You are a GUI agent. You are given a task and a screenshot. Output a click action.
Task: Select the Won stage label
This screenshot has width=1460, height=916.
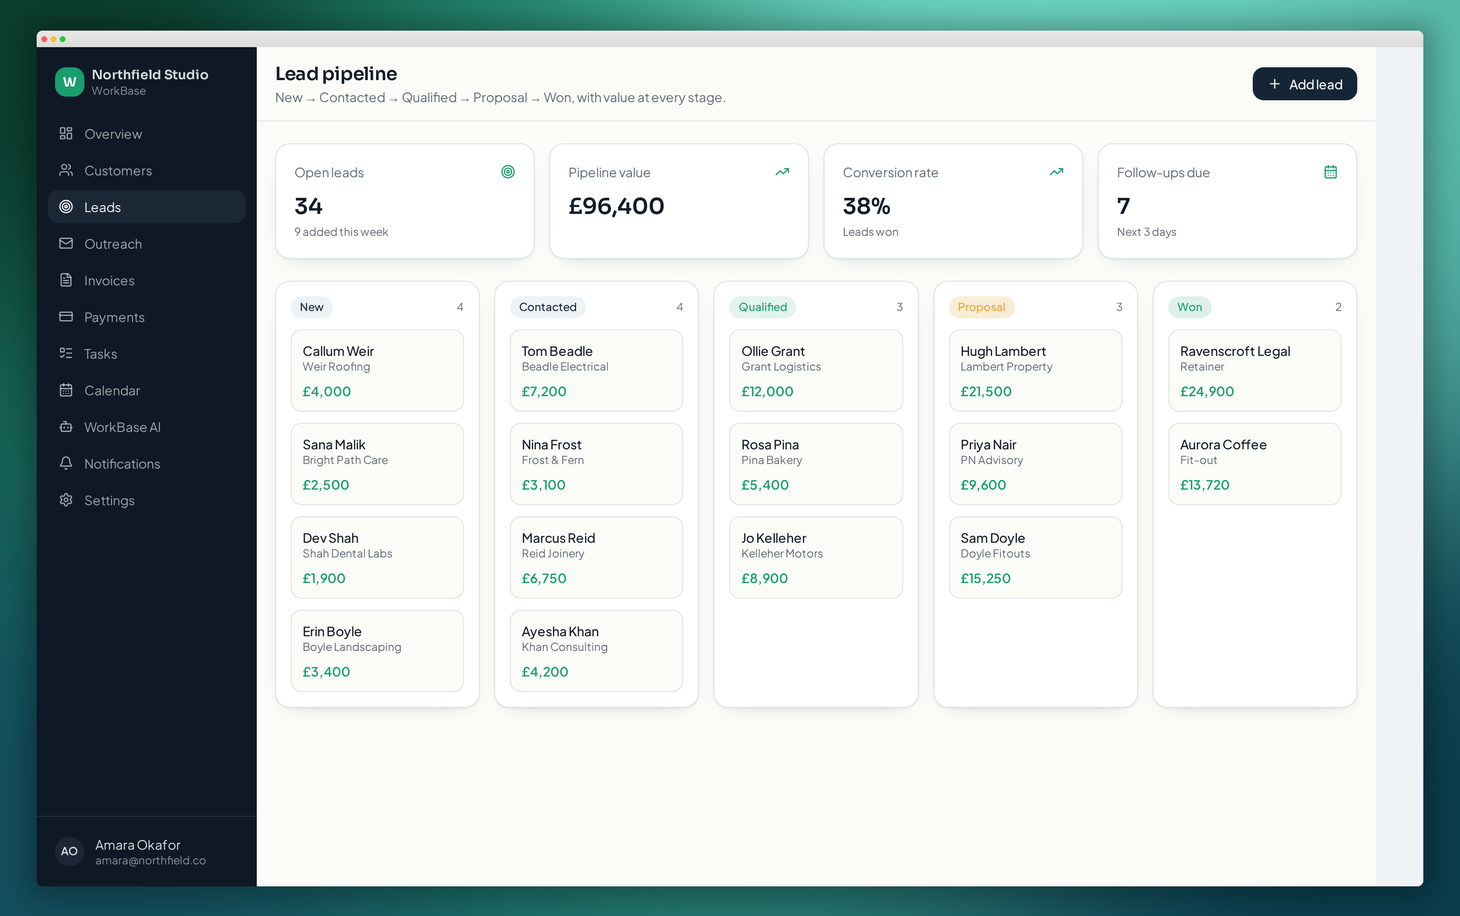[1190, 307]
